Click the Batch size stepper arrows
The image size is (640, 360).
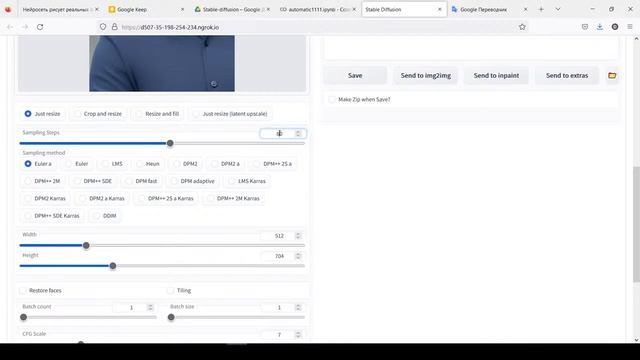point(298,307)
